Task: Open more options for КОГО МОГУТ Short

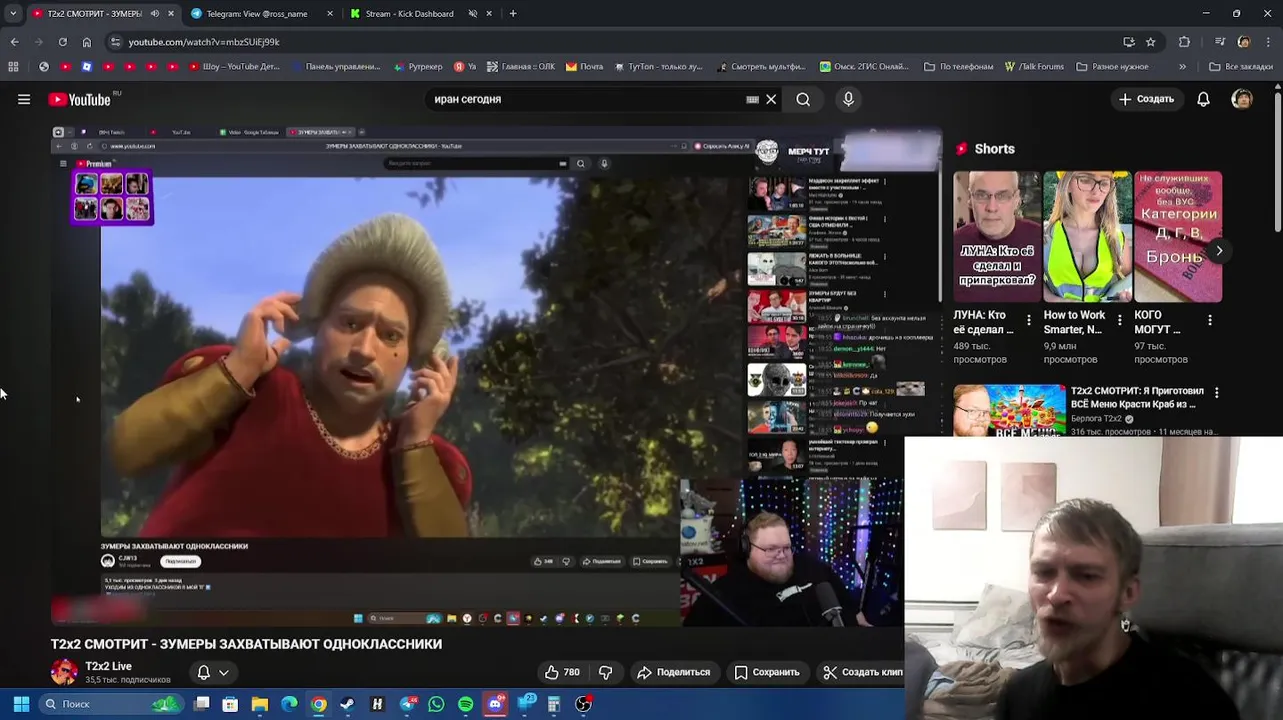Action: coord(1210,320)
